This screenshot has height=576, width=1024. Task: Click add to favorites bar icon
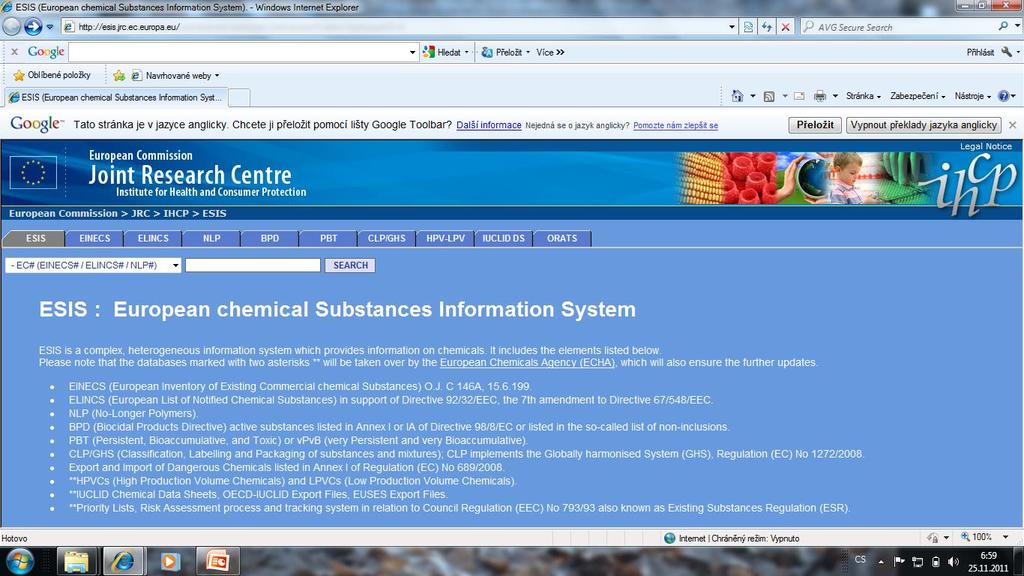pos(119,76)
